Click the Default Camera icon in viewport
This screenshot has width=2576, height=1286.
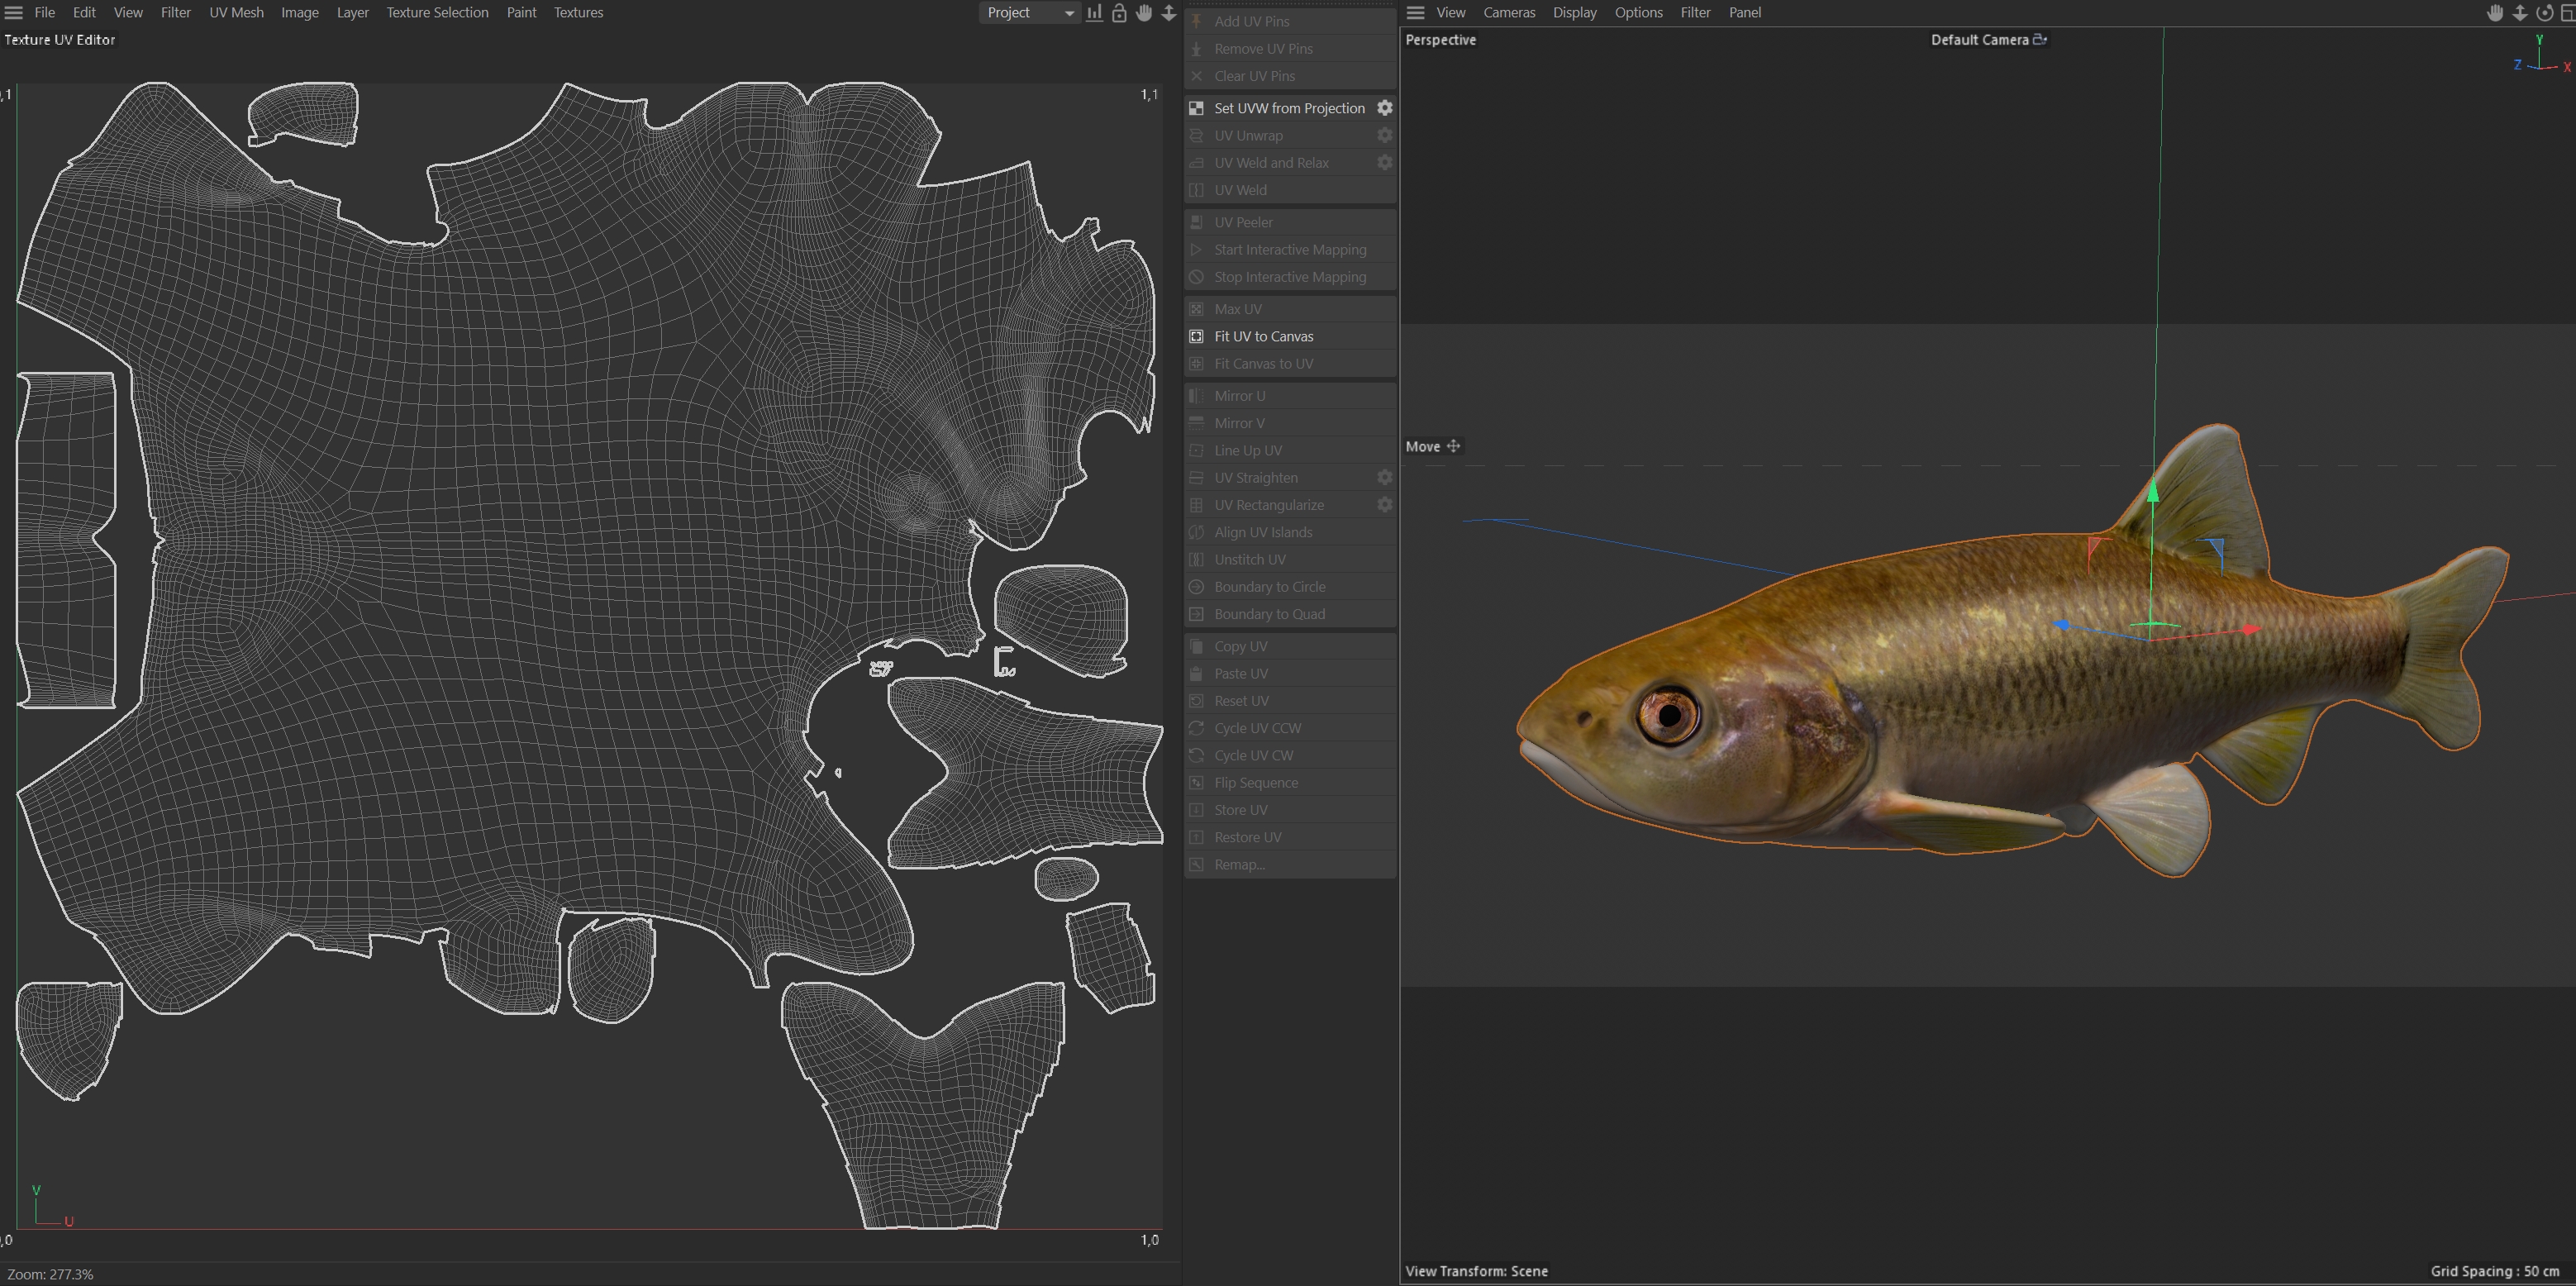(2040, 39)
